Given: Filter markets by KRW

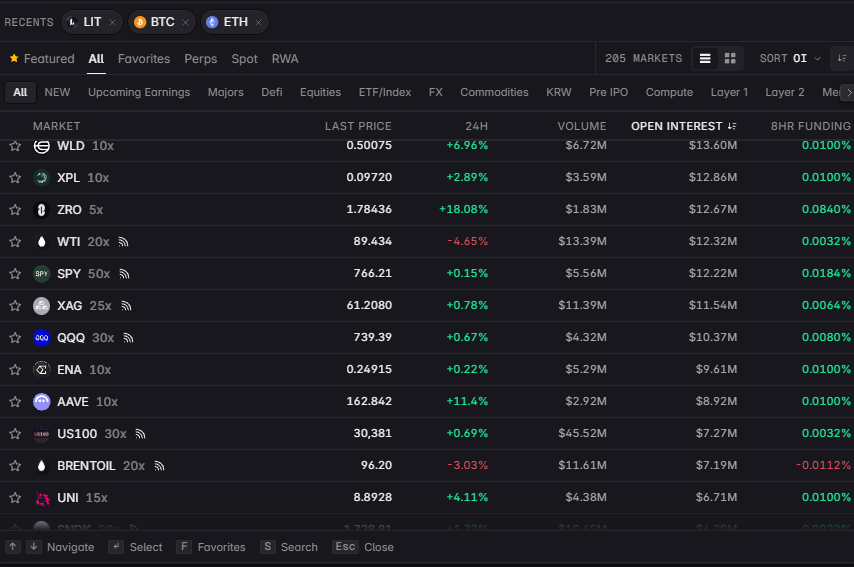Looking at the screenshot, I should click(559, 93).
